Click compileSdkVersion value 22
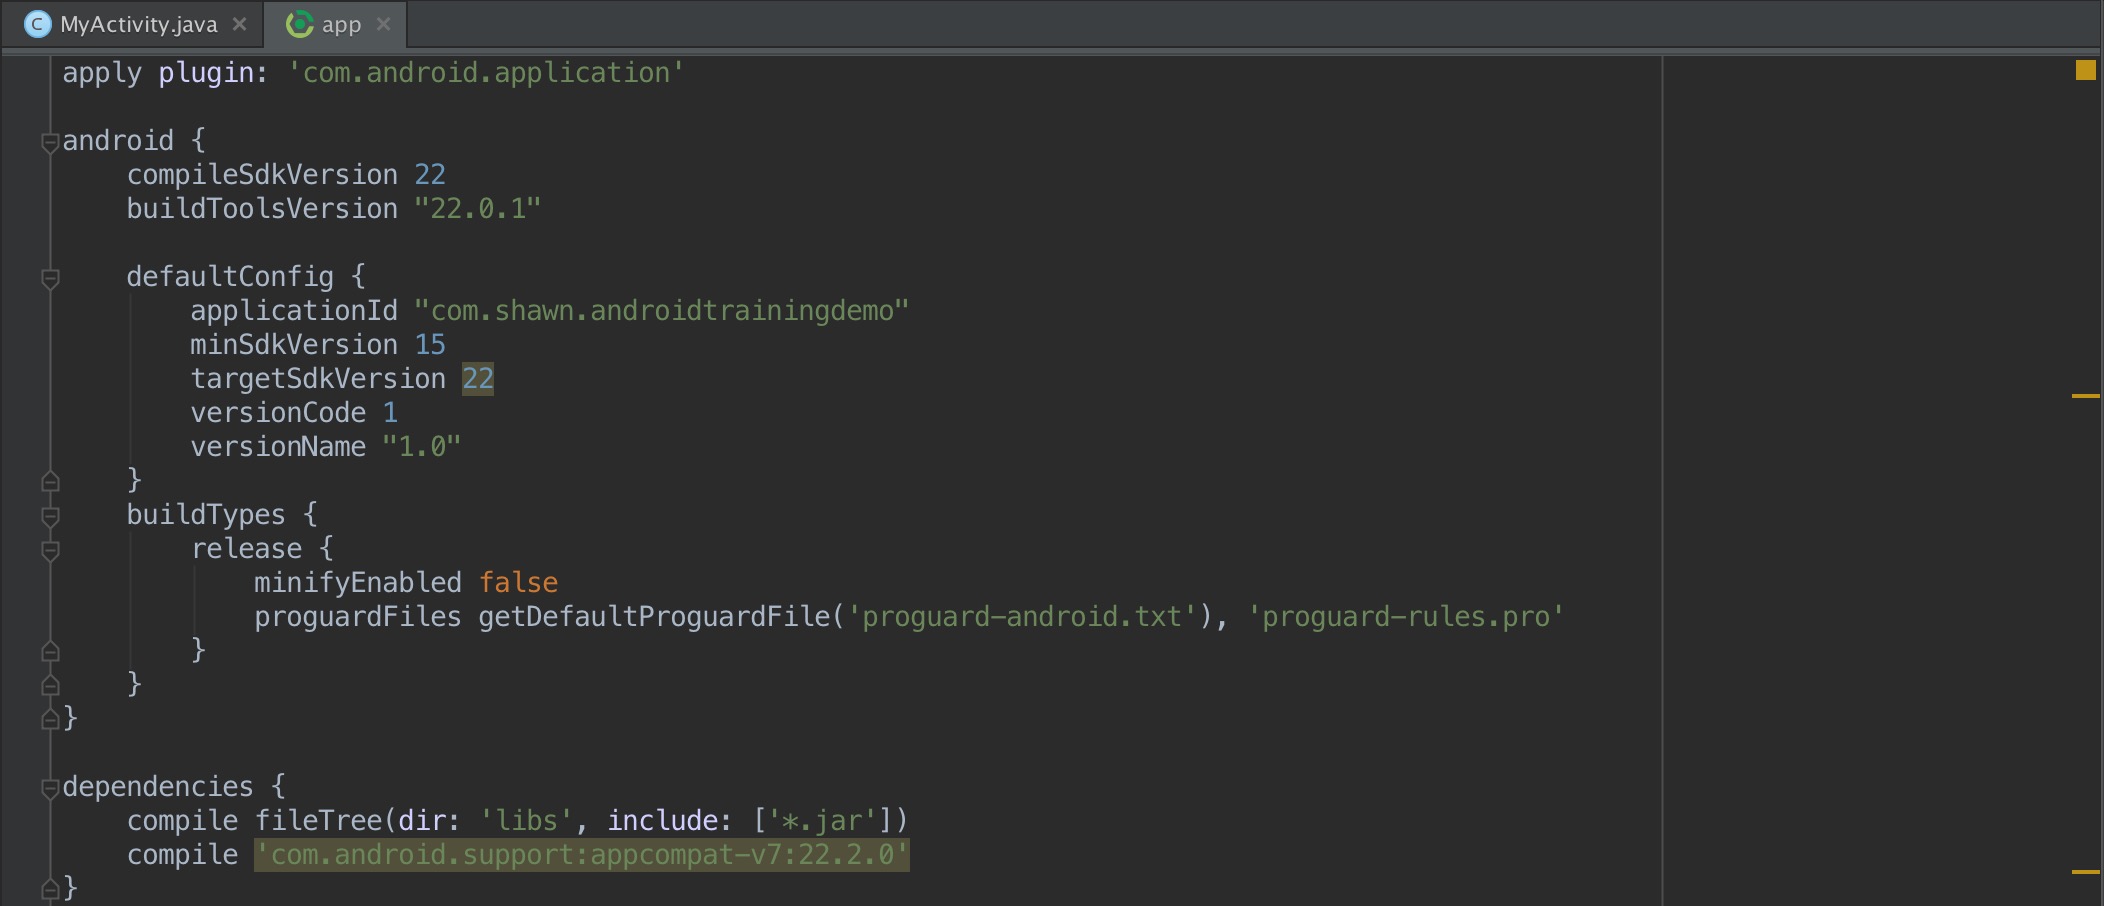This screenshot has width=2104, height=906. 430,175
